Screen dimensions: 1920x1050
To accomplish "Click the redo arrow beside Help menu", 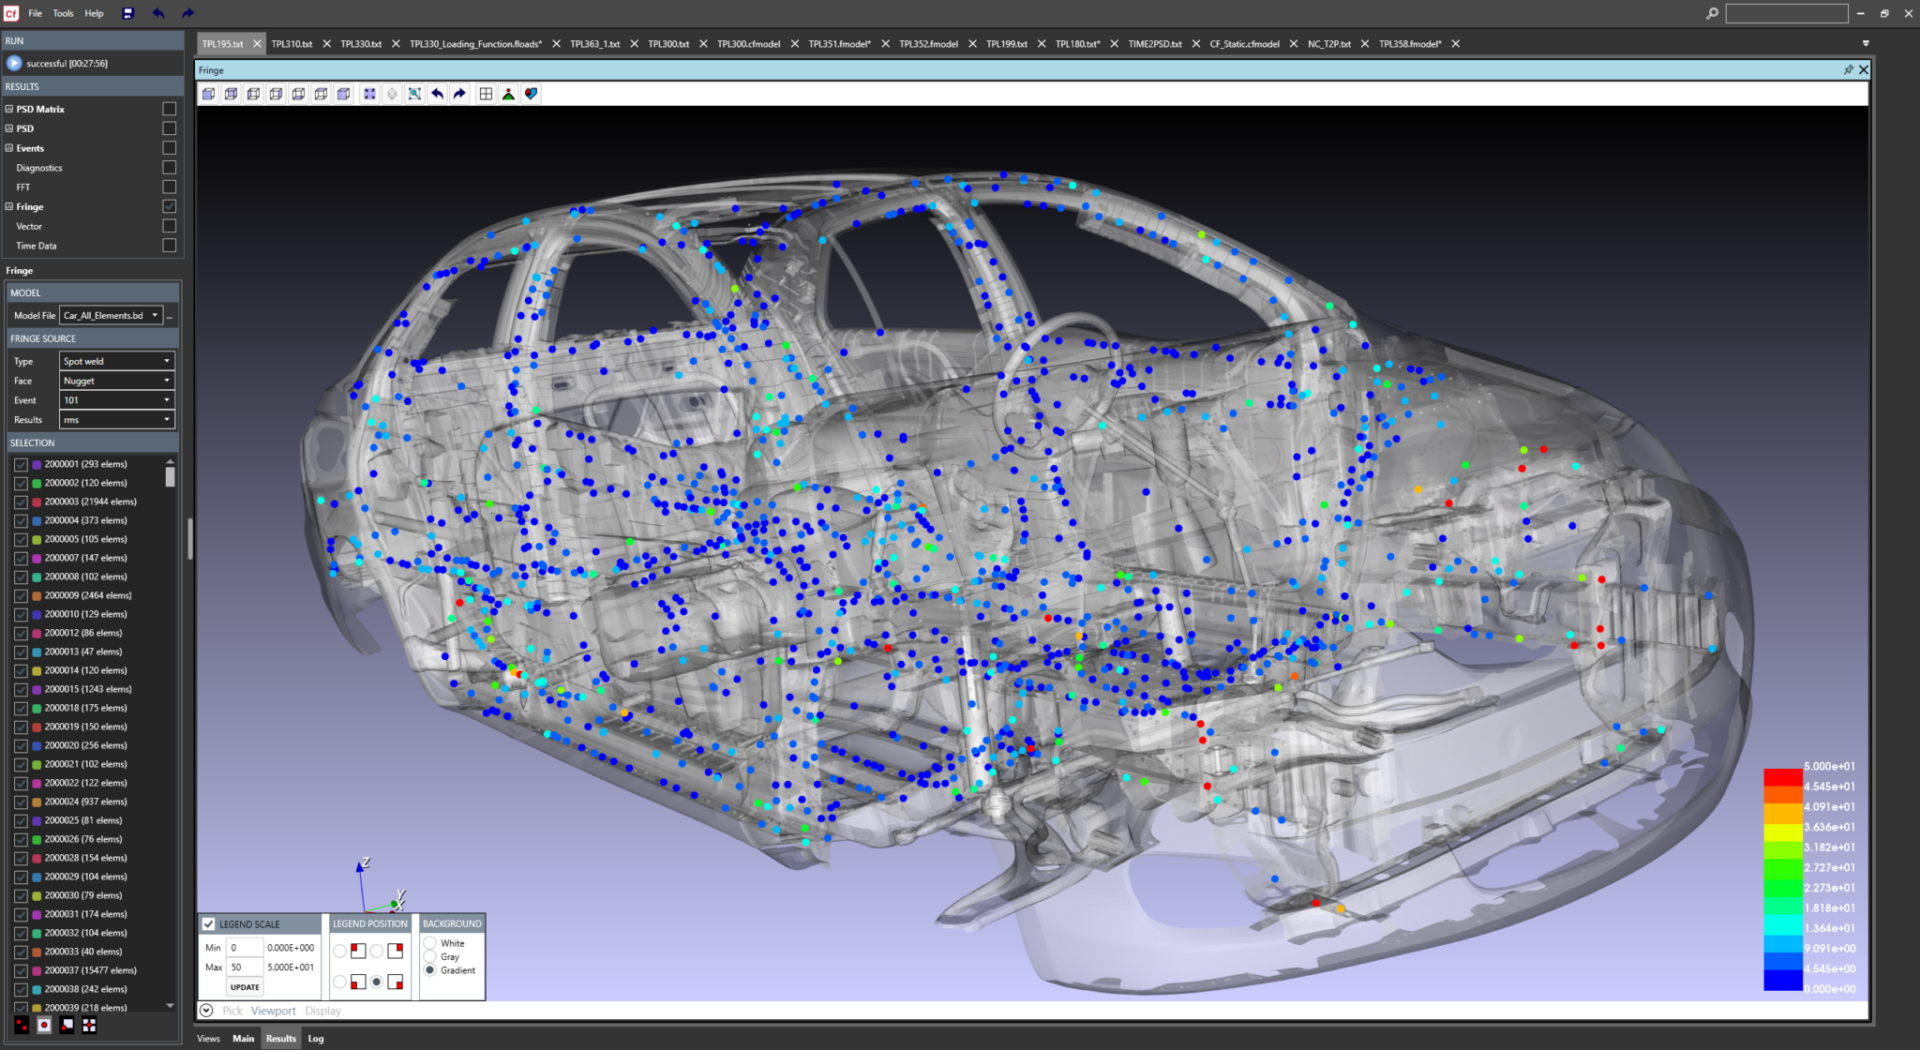I will click(187, 13).
